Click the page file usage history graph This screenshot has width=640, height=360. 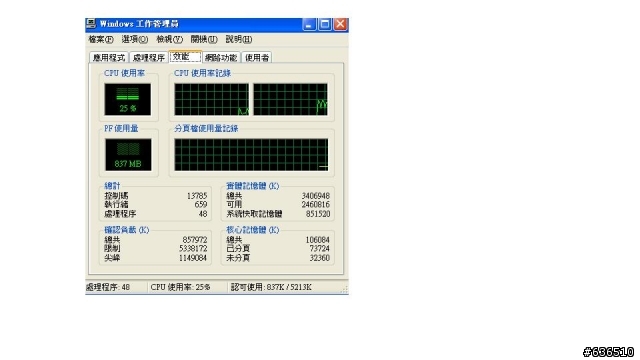pos(251,154)
